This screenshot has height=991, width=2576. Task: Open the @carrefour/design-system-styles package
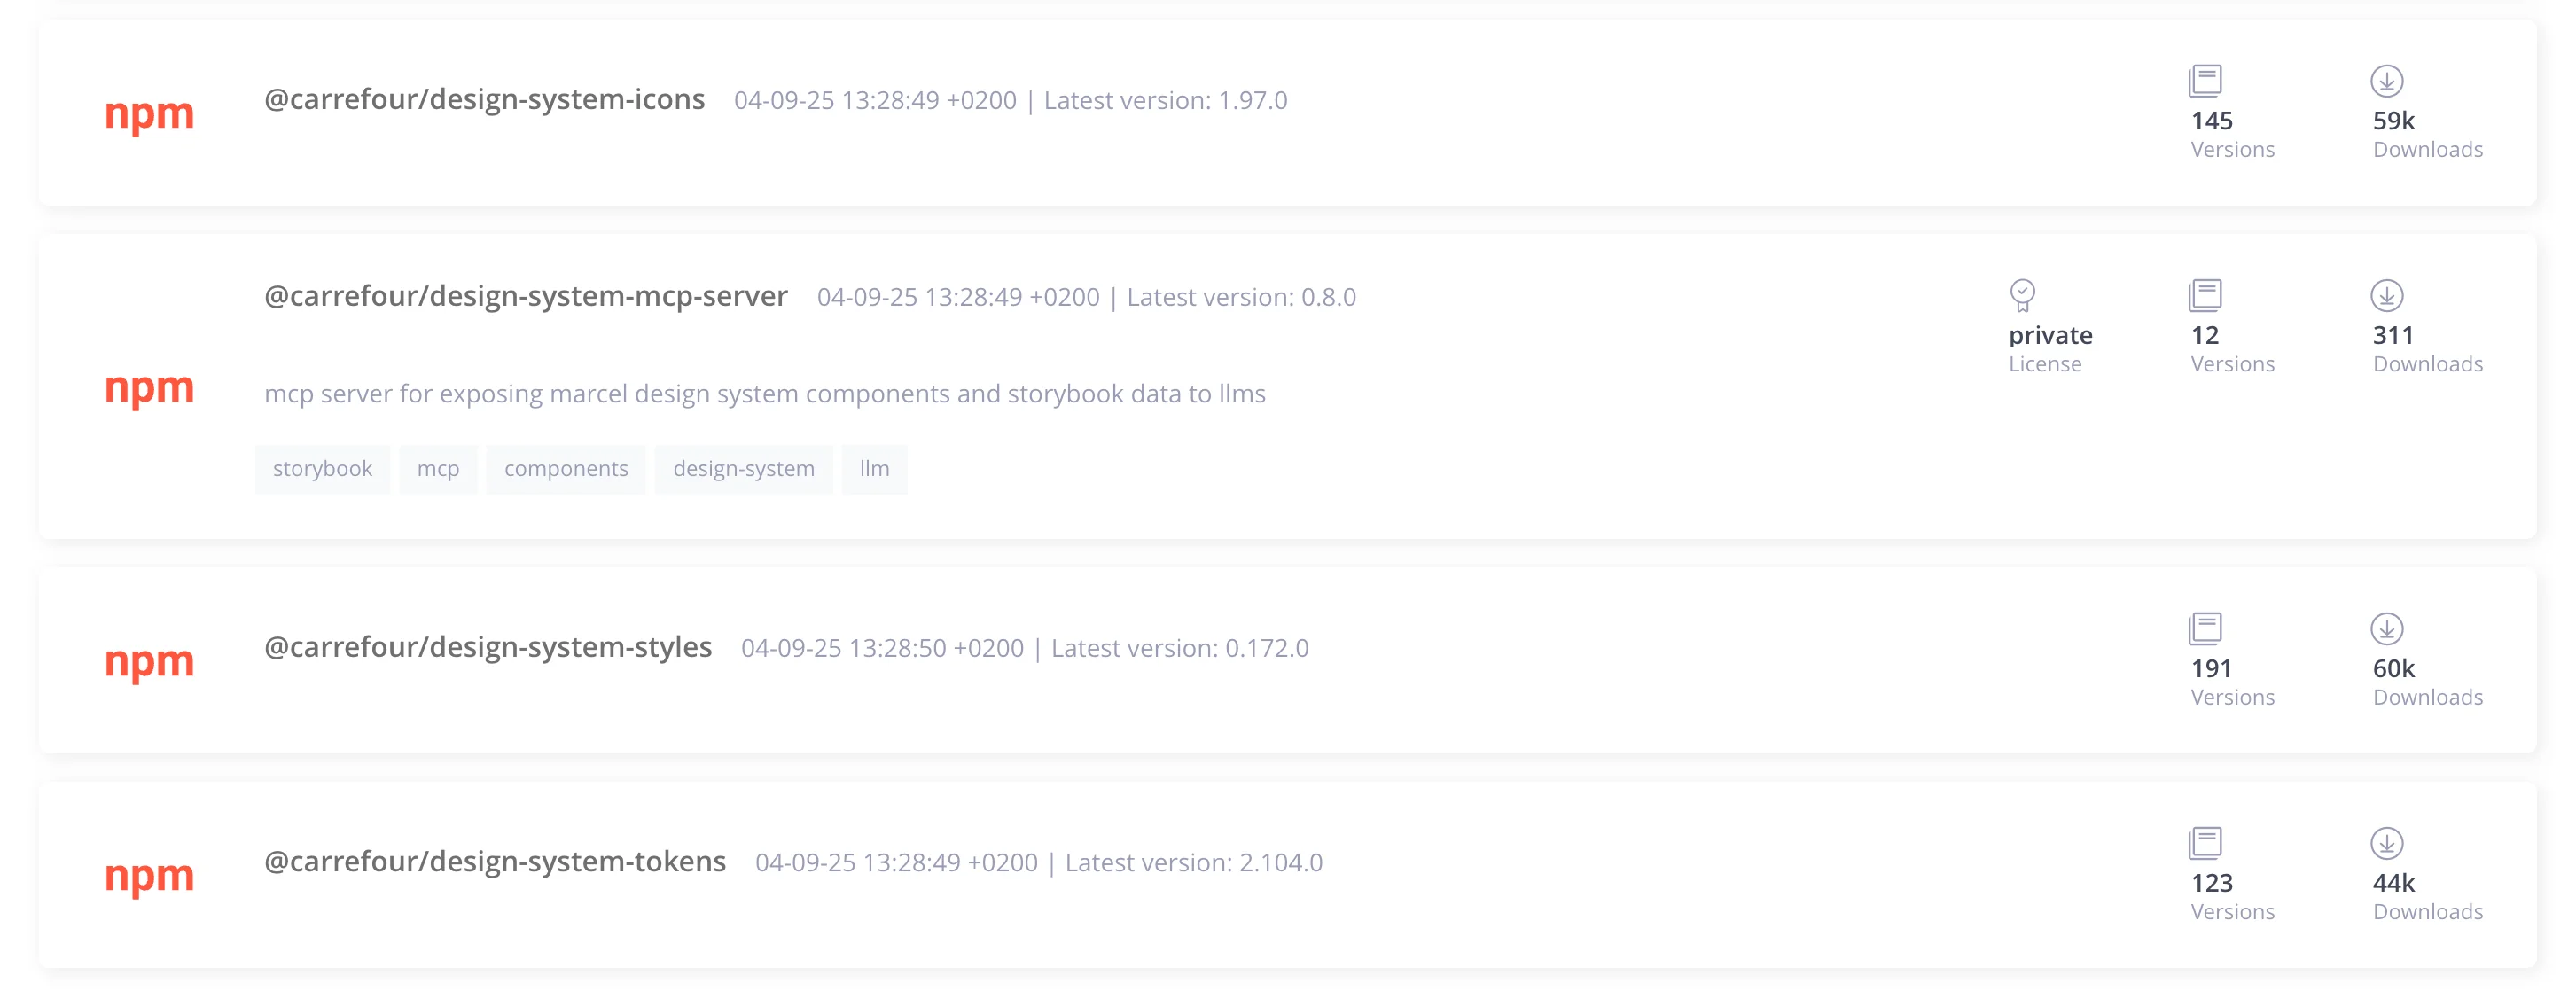[x=487, y=647]
